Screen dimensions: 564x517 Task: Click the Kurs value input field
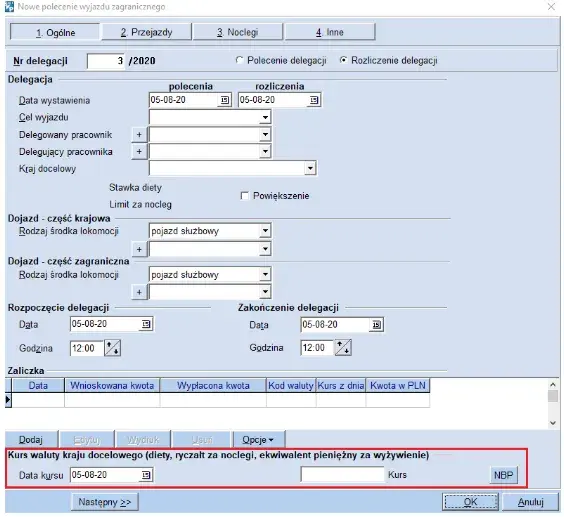[x=342, y=475]
